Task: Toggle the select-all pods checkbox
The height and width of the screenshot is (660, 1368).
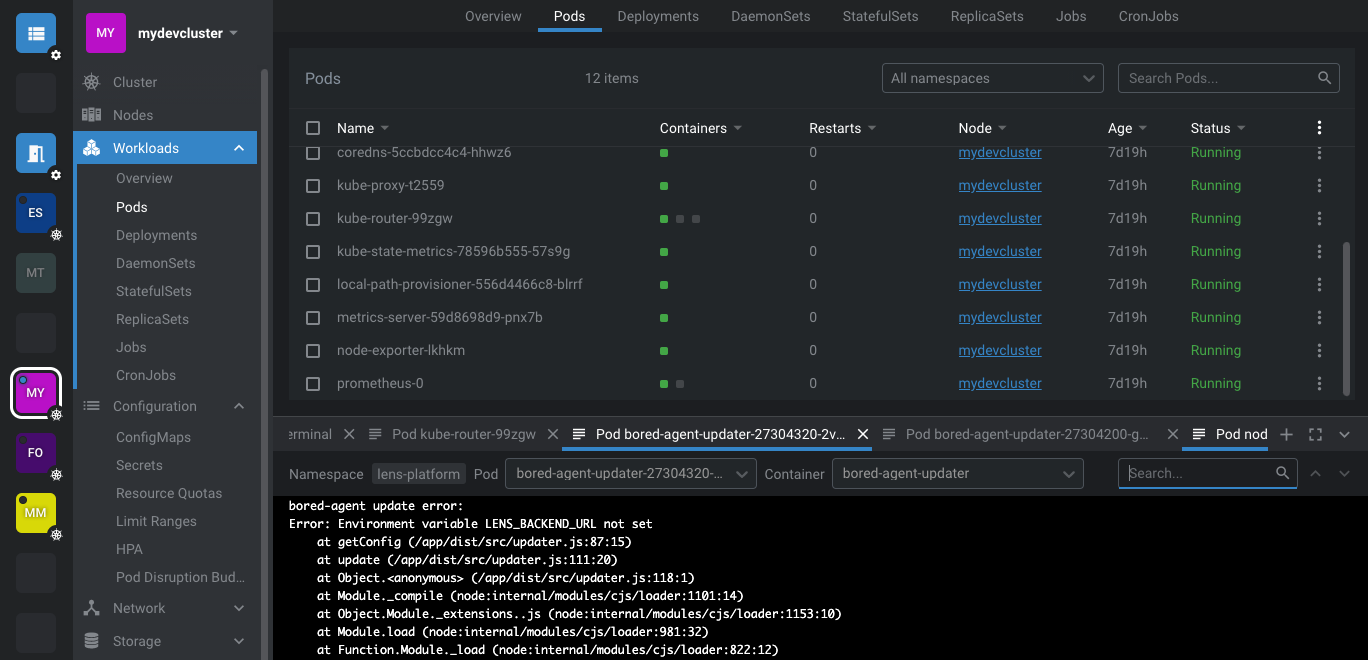Action: click(313, 128)
